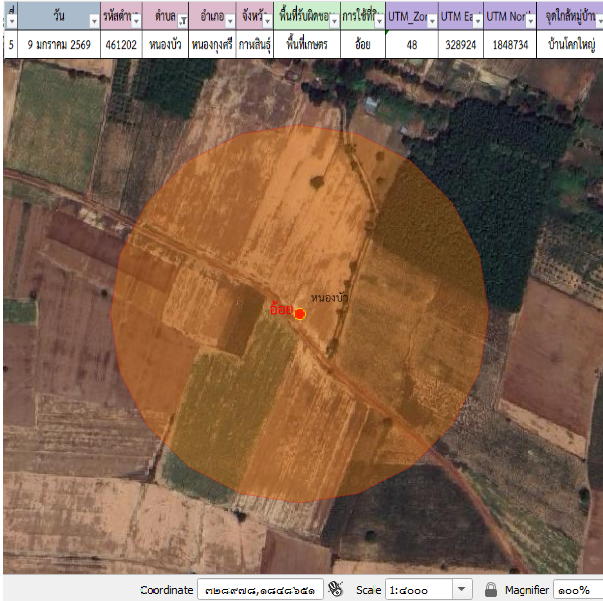
Task: Open the วัน column filter dropdown
Action: pyautogui.click(x=93, y=21)
